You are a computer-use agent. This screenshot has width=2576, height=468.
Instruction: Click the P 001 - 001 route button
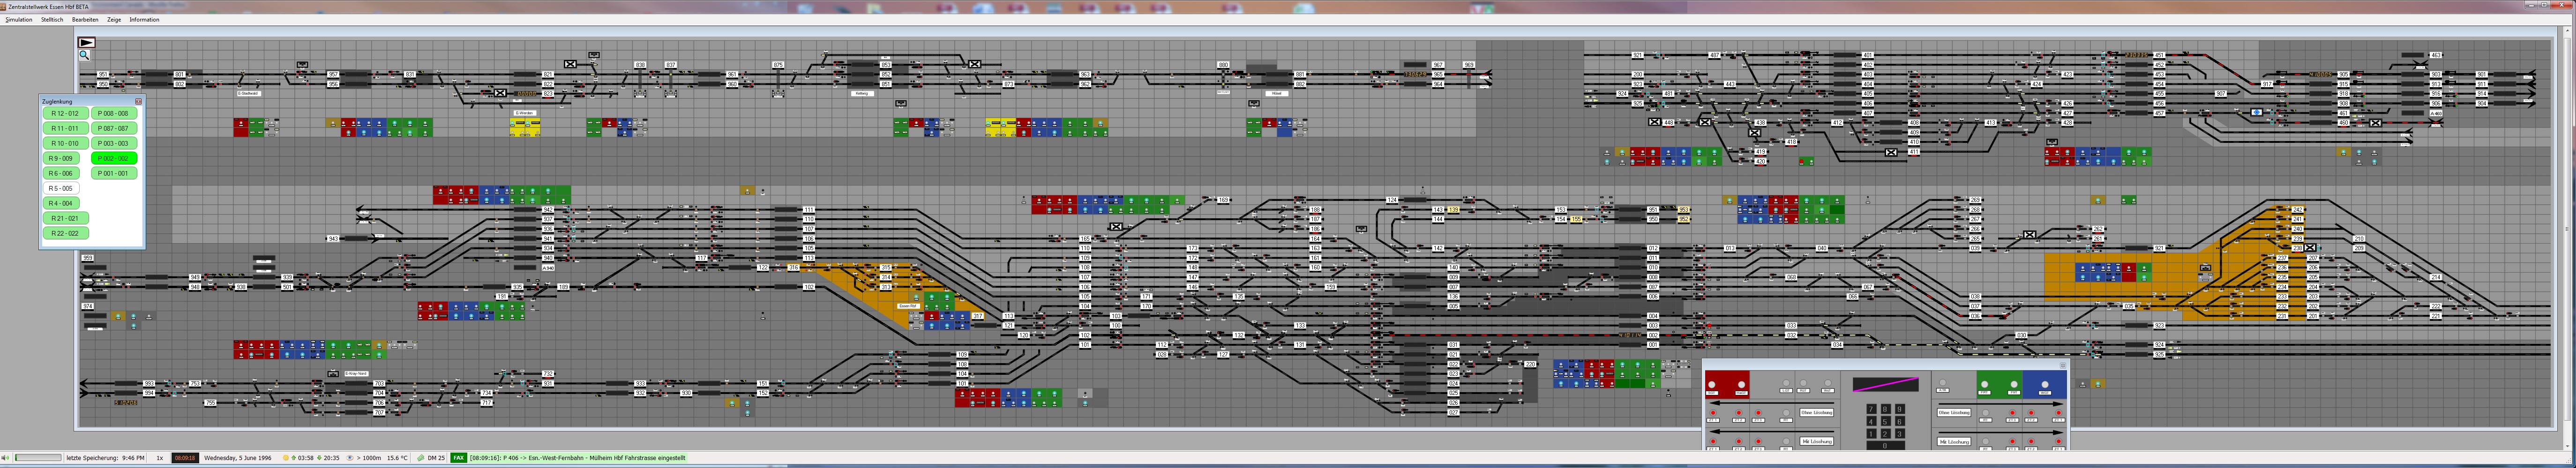click(113, 173)
